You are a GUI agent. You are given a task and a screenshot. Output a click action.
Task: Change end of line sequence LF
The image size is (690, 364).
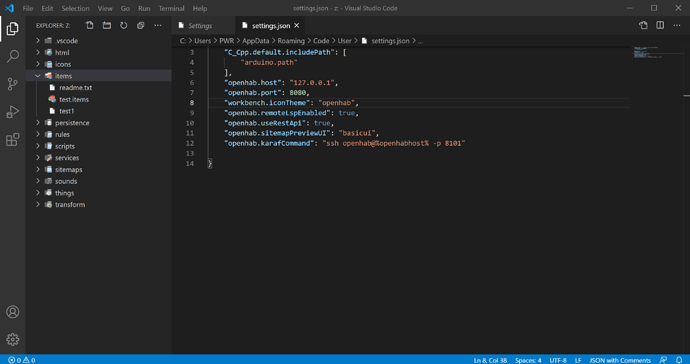click(578, 360)
